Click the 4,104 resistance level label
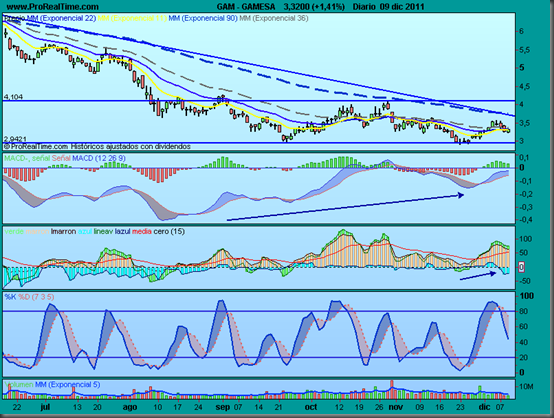 point(13,97)
